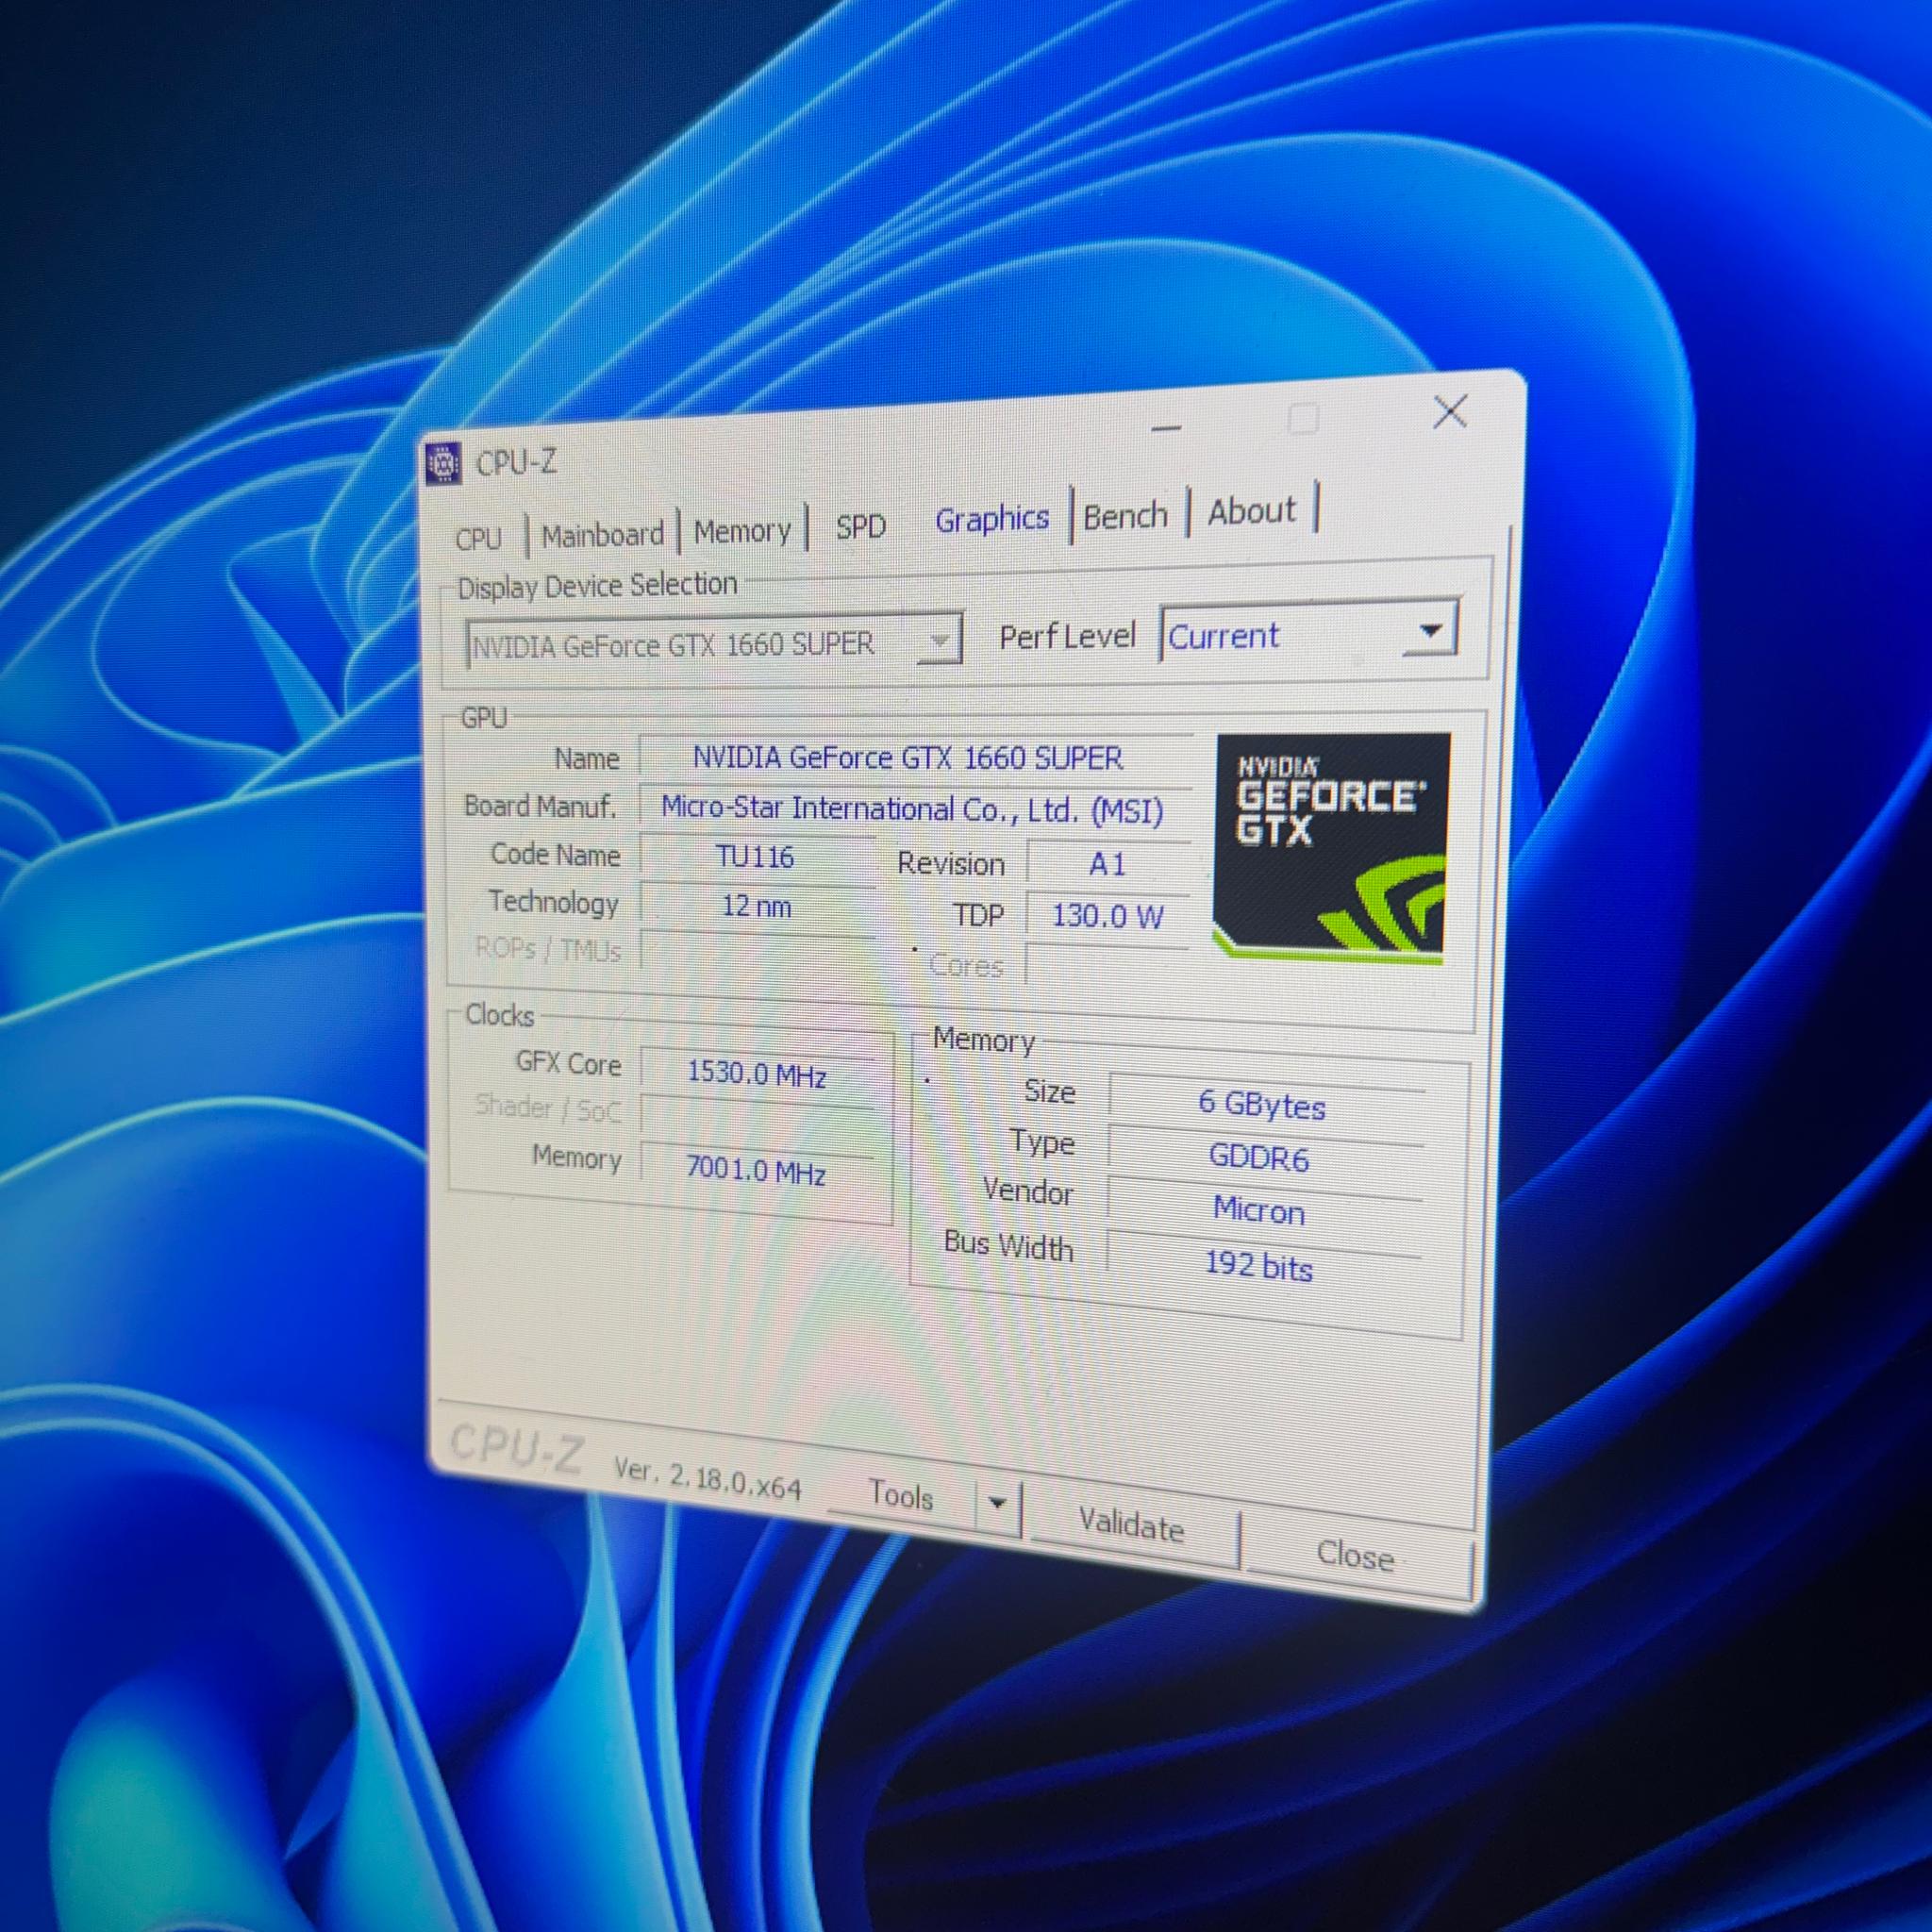The height and width of the screenshot is (1932, 1932).
Task: Click the Technology label
Action: click(x=553, y=903)
